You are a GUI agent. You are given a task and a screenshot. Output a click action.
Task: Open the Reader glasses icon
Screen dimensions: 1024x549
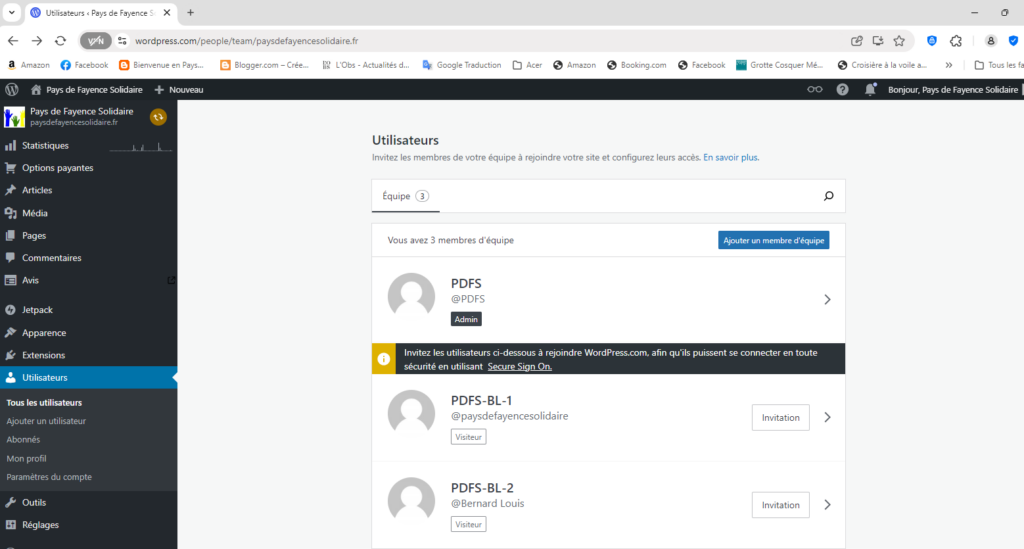815,89
